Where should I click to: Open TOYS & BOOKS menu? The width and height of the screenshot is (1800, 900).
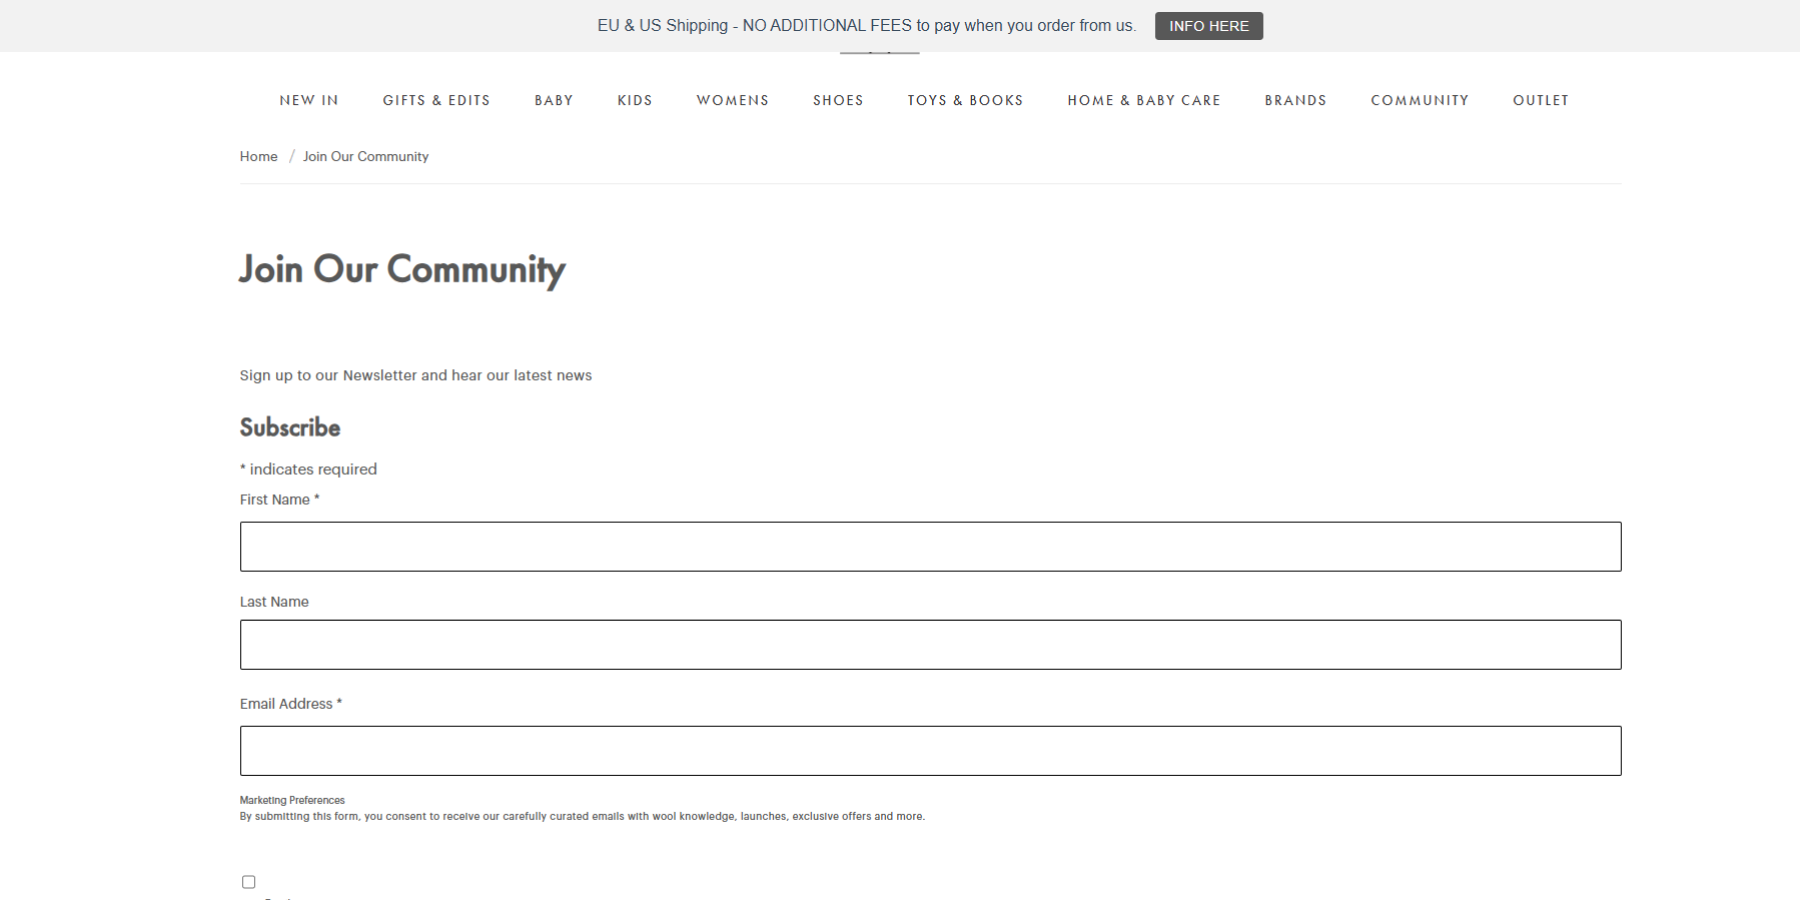(965, 100)
